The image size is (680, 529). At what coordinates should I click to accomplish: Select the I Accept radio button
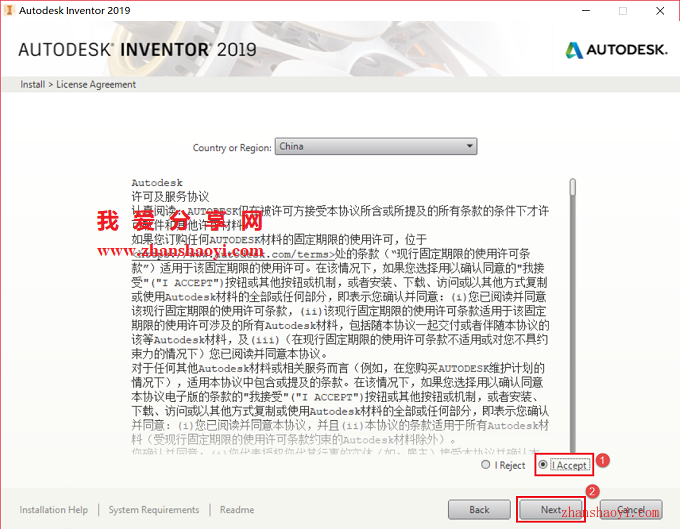543,465
